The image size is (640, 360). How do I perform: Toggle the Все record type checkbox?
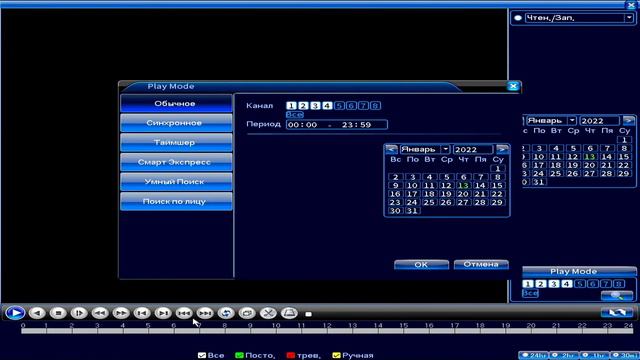(x=202, y=356)
